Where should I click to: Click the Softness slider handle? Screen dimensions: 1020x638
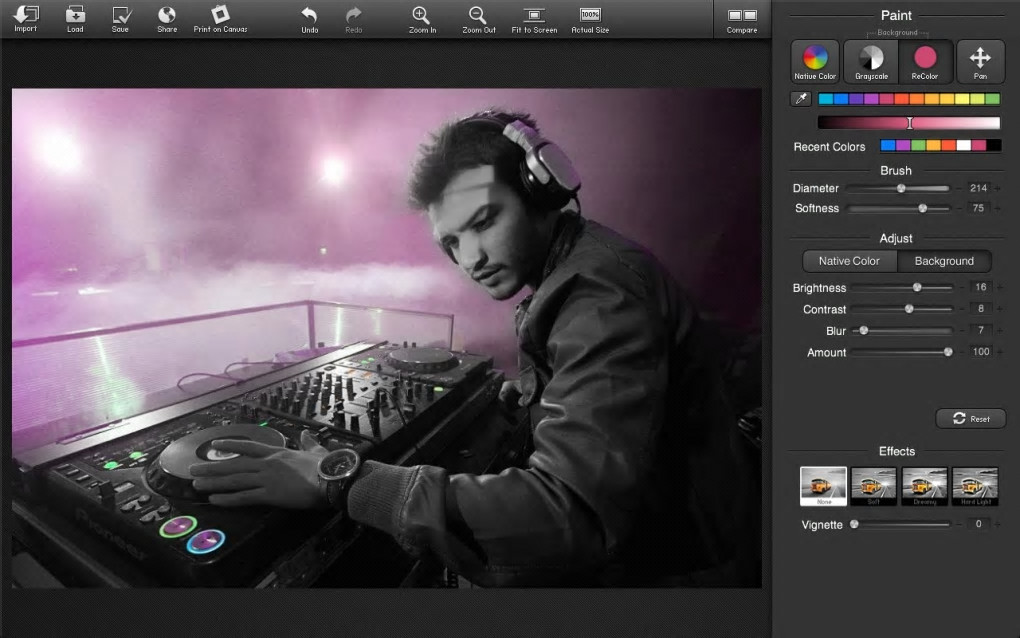point(922,208)
